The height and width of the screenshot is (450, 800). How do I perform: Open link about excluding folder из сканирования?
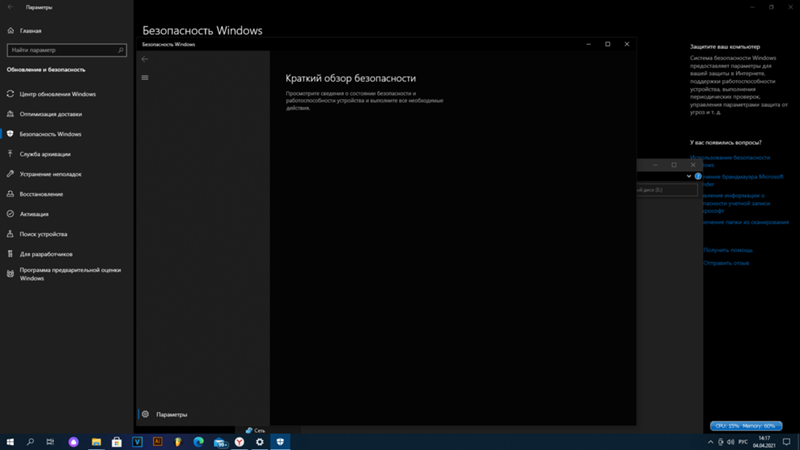746,222
